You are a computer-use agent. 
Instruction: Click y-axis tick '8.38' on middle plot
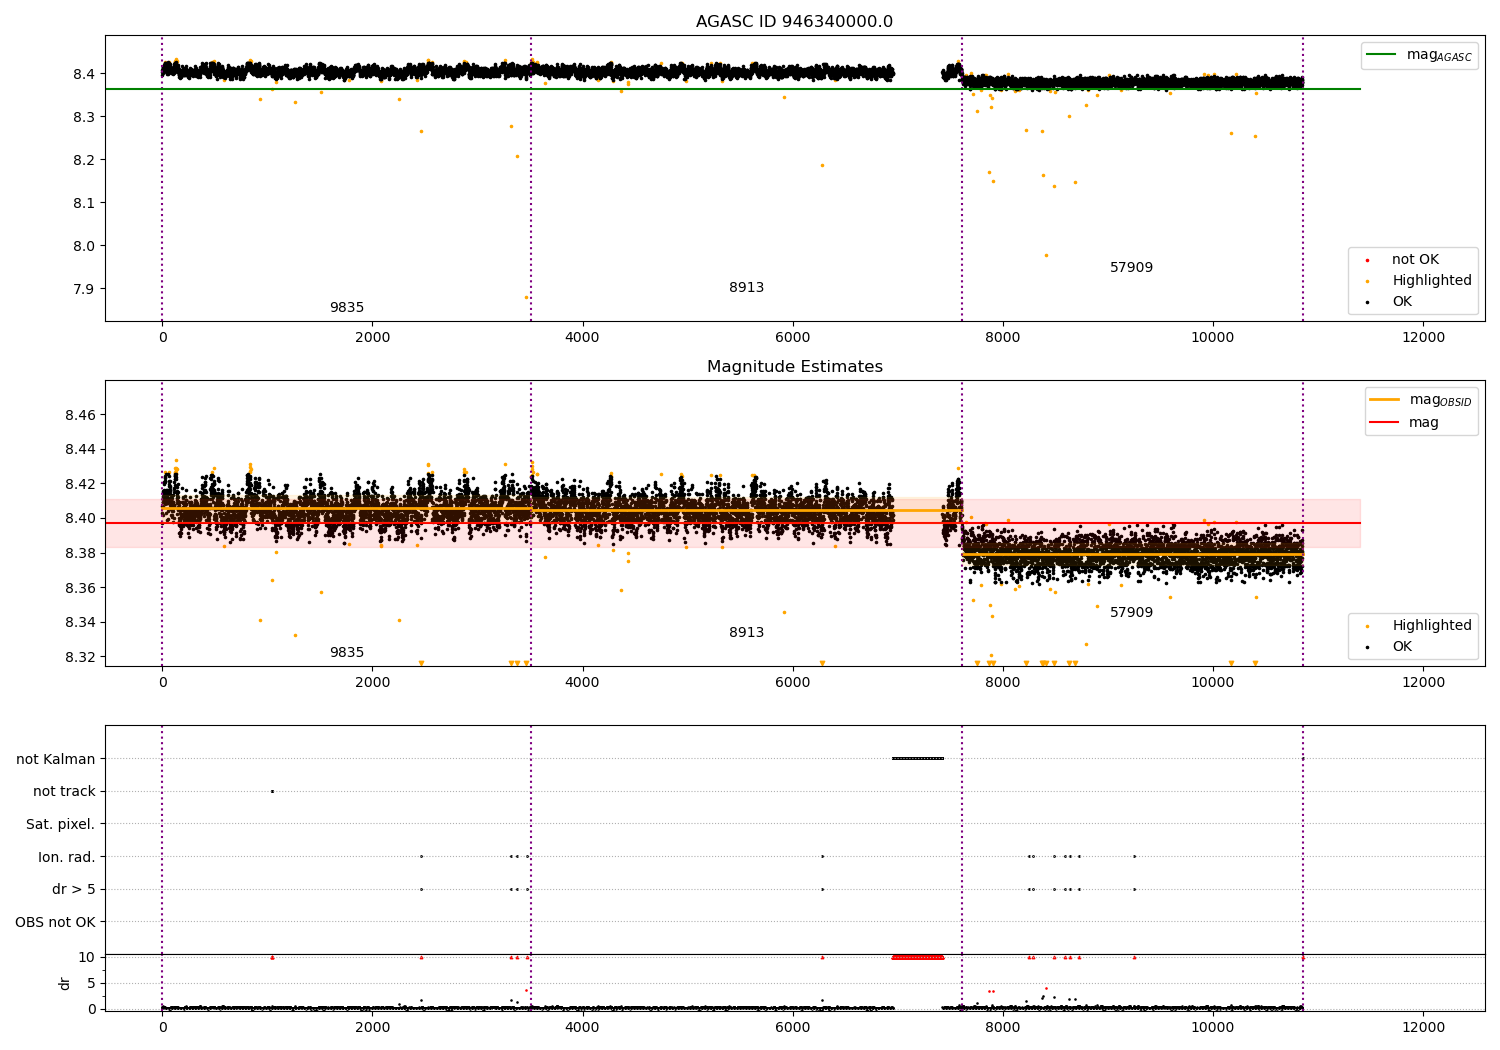[80, 553]
